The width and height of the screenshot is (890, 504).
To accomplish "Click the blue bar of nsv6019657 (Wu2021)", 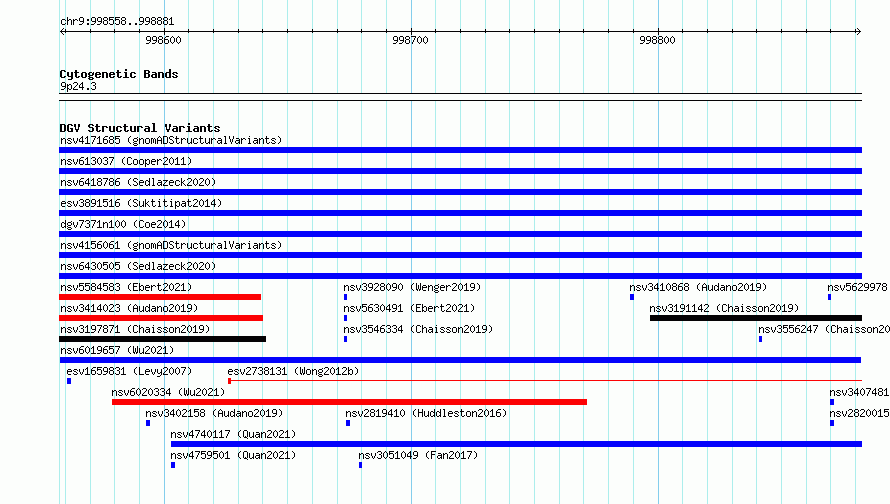I will (x=460, y=360).
